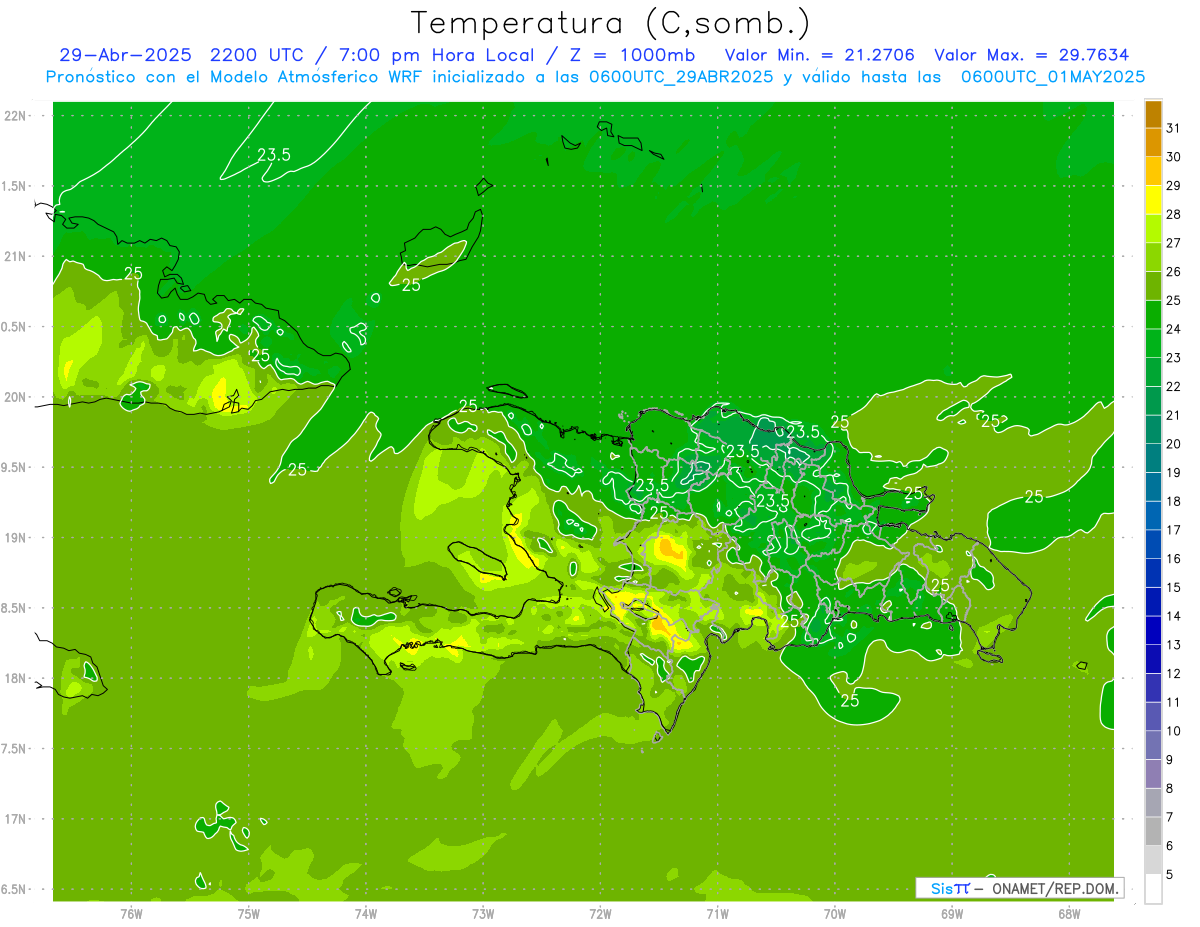The width and height of the screenshot is (1200, 927).
Task: Click the 70W longitude axis label
Action: [x=835, y=914]
